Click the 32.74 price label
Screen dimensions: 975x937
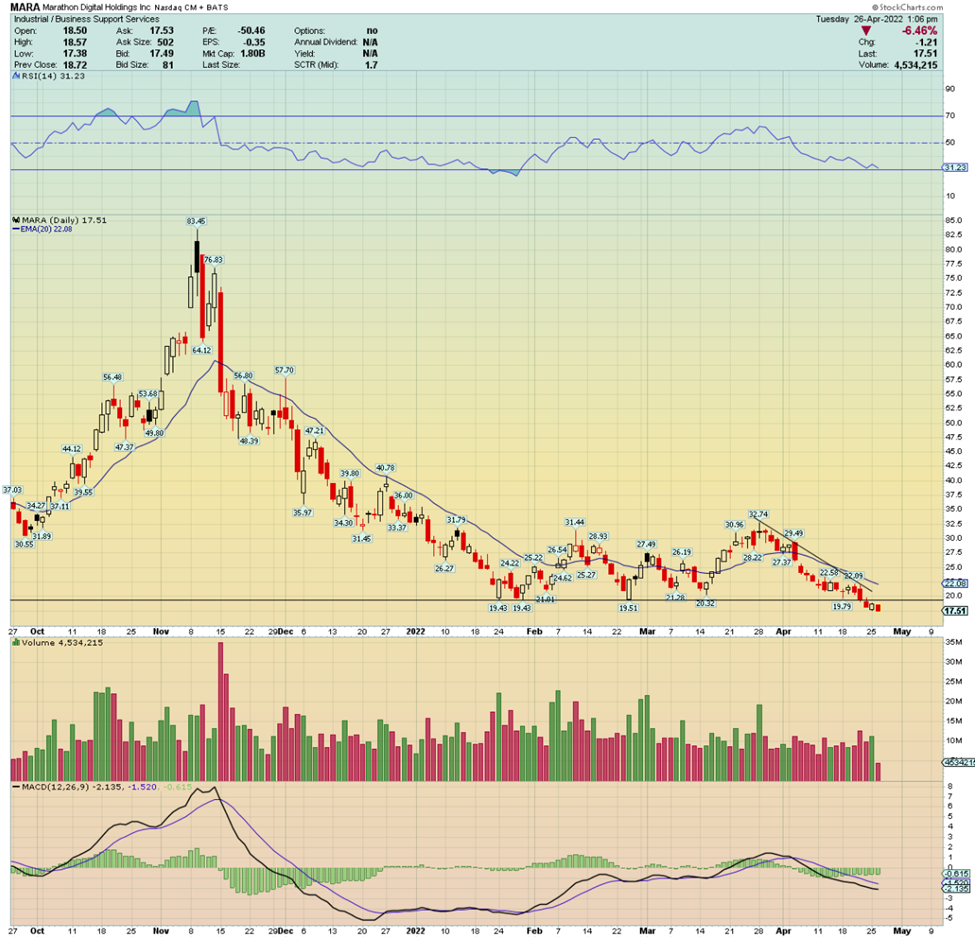pos(758,514)
